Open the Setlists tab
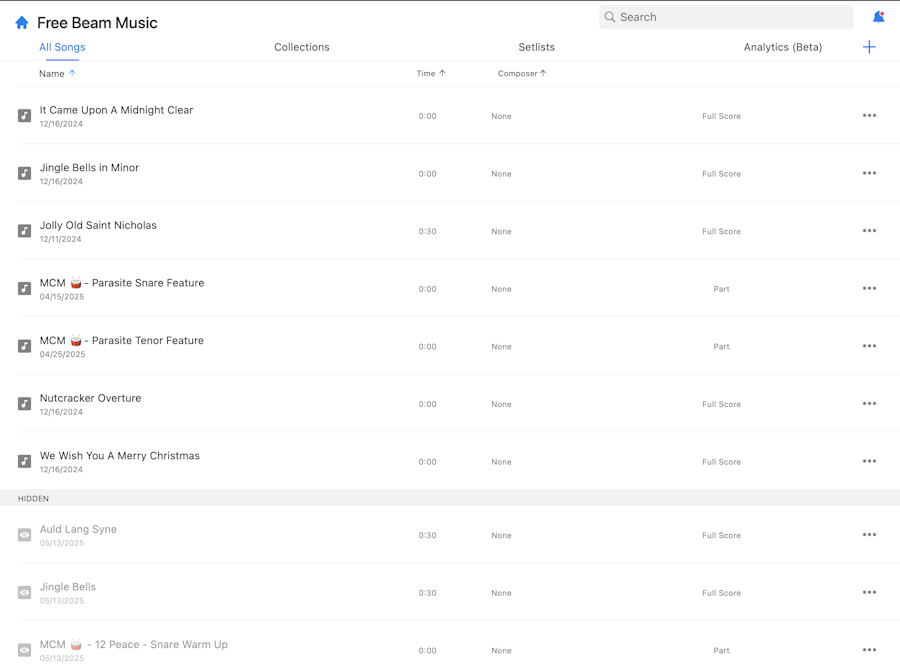900x666 pixels. 537,47
